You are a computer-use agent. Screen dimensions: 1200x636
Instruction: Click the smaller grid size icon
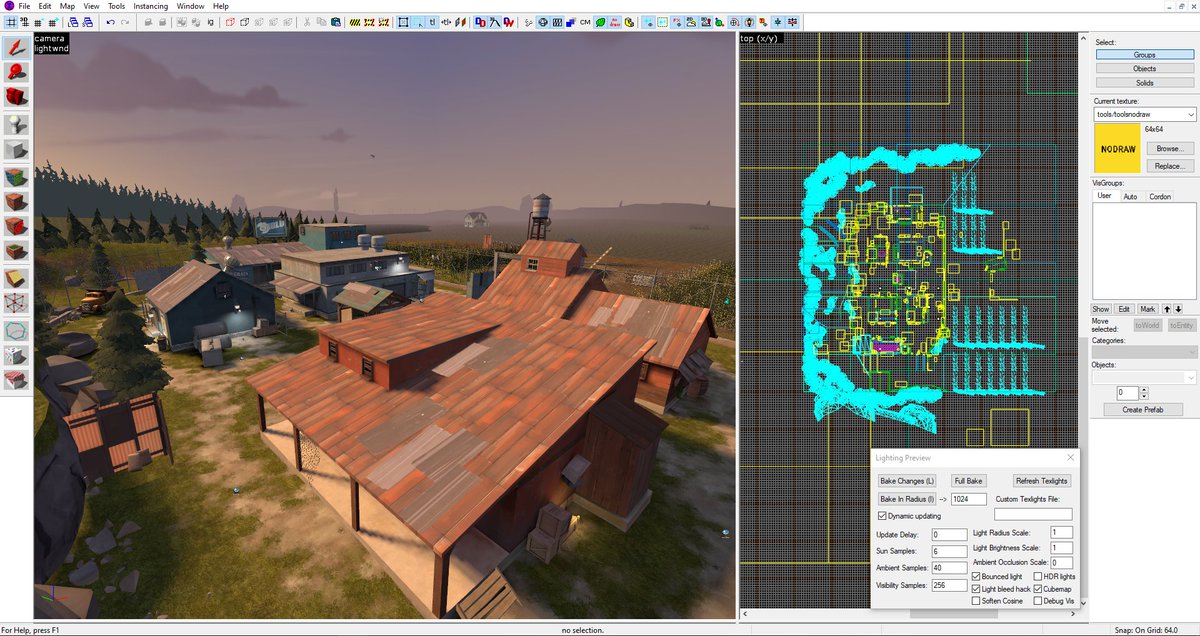[x=38, y=22]
